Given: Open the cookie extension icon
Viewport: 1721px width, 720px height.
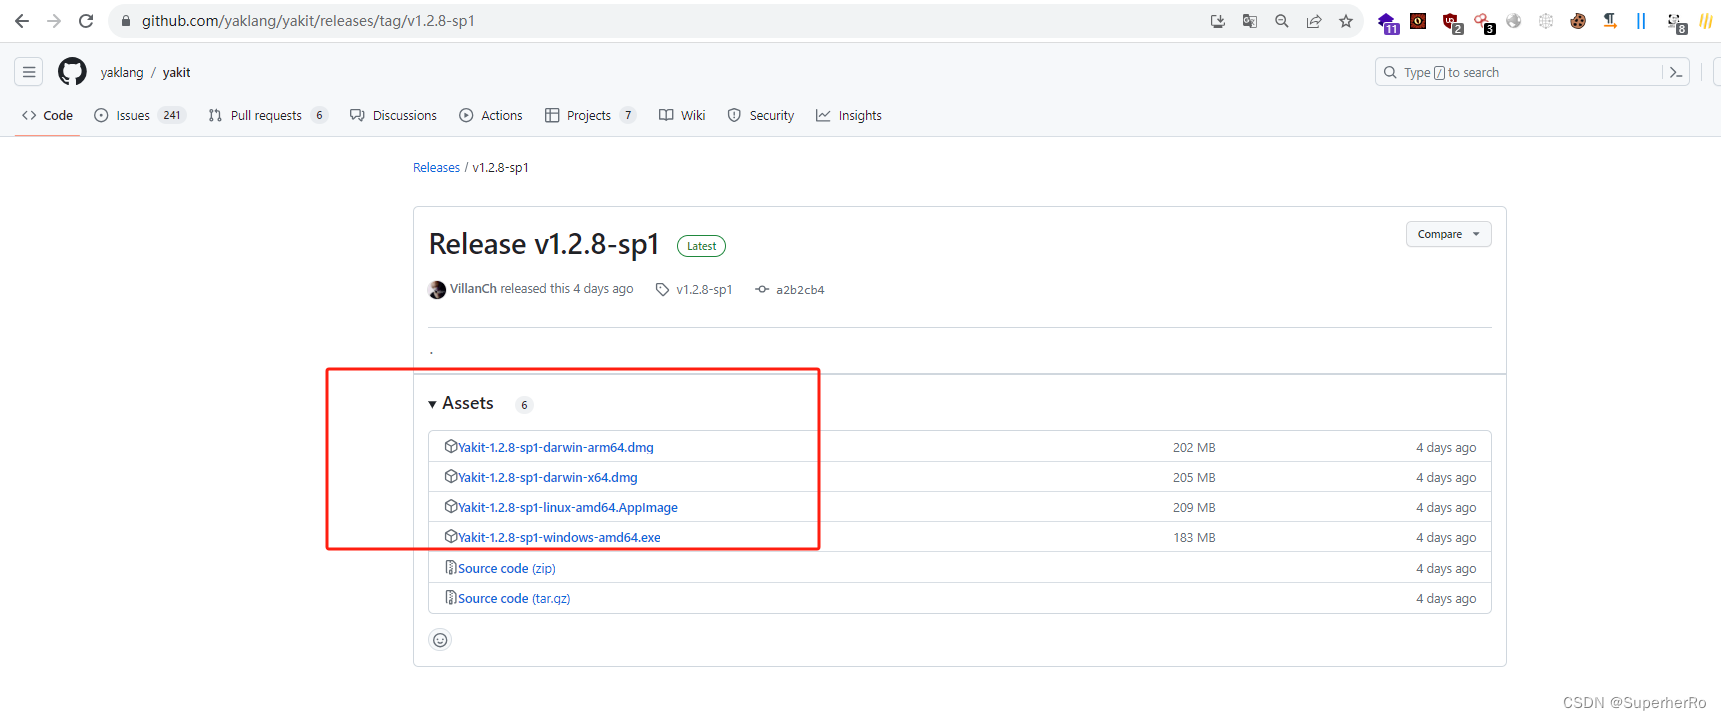Looking at the screenshot, I should [x=1578, y=21].
